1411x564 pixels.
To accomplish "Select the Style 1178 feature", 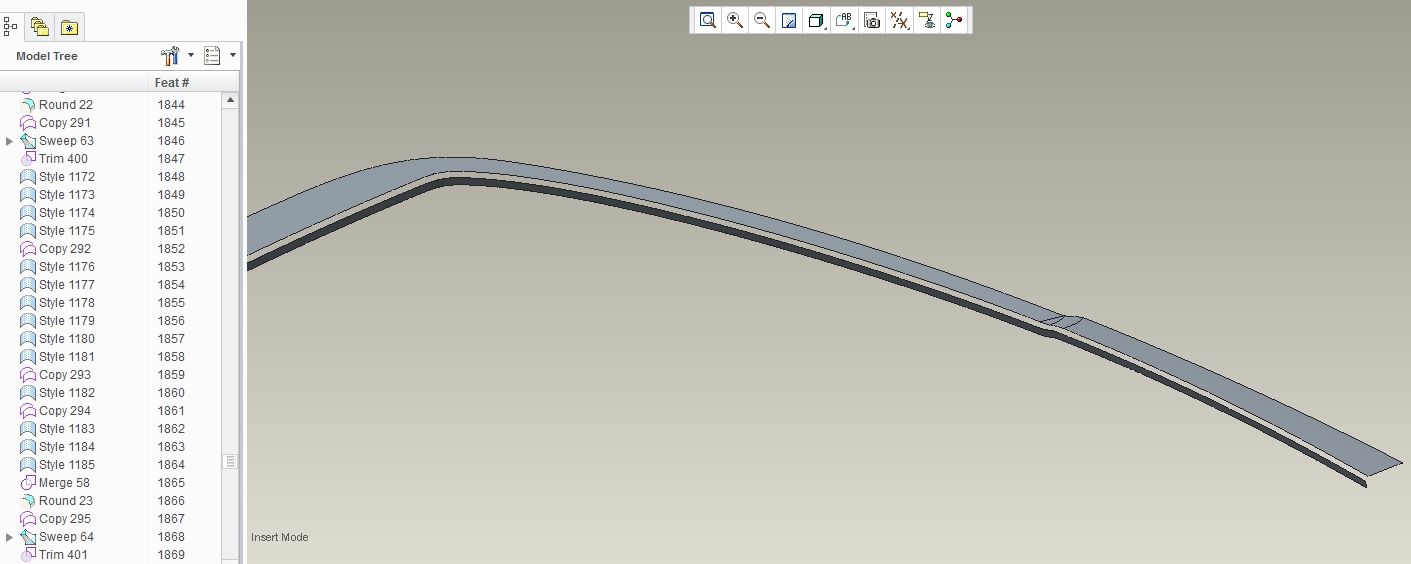I will coord(67,303).
